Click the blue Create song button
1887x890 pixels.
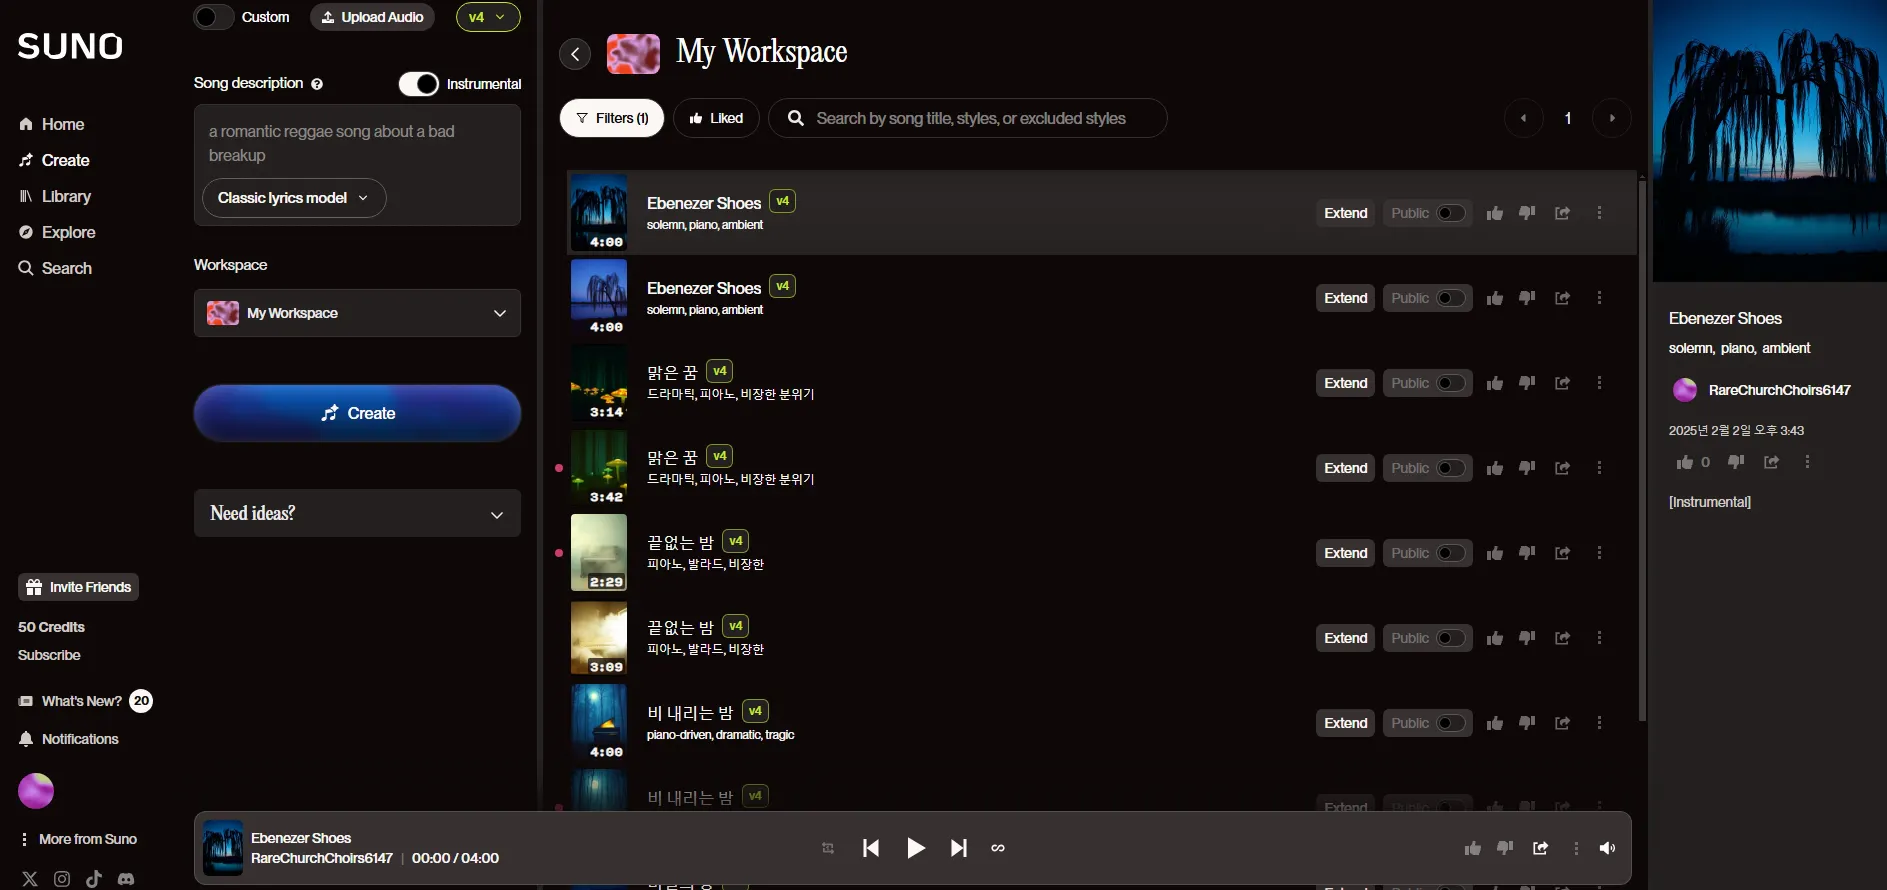[x=357, y=413]
